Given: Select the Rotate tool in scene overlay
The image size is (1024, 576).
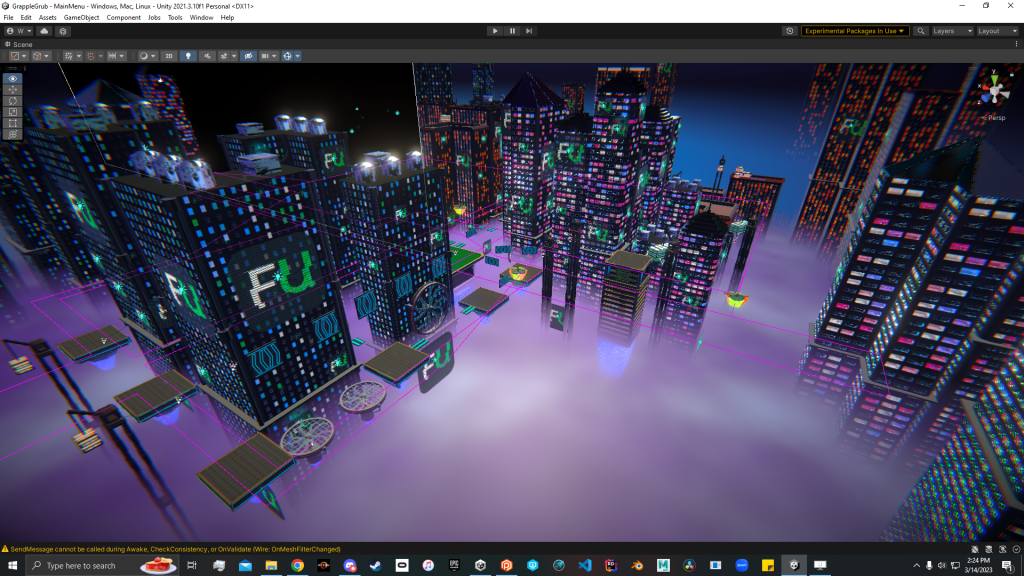Looking at the screenshot, I should [x=13, y=100].
